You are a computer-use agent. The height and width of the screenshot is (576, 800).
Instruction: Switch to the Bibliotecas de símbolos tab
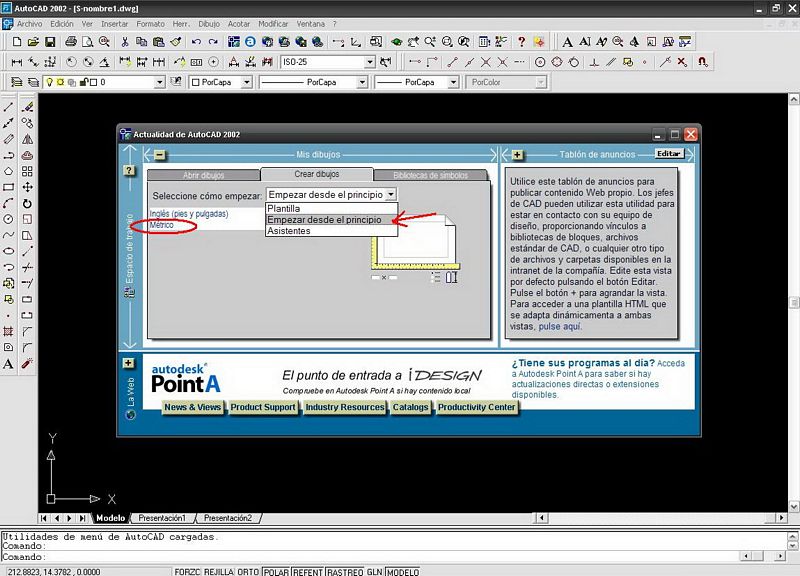[430, 175]
